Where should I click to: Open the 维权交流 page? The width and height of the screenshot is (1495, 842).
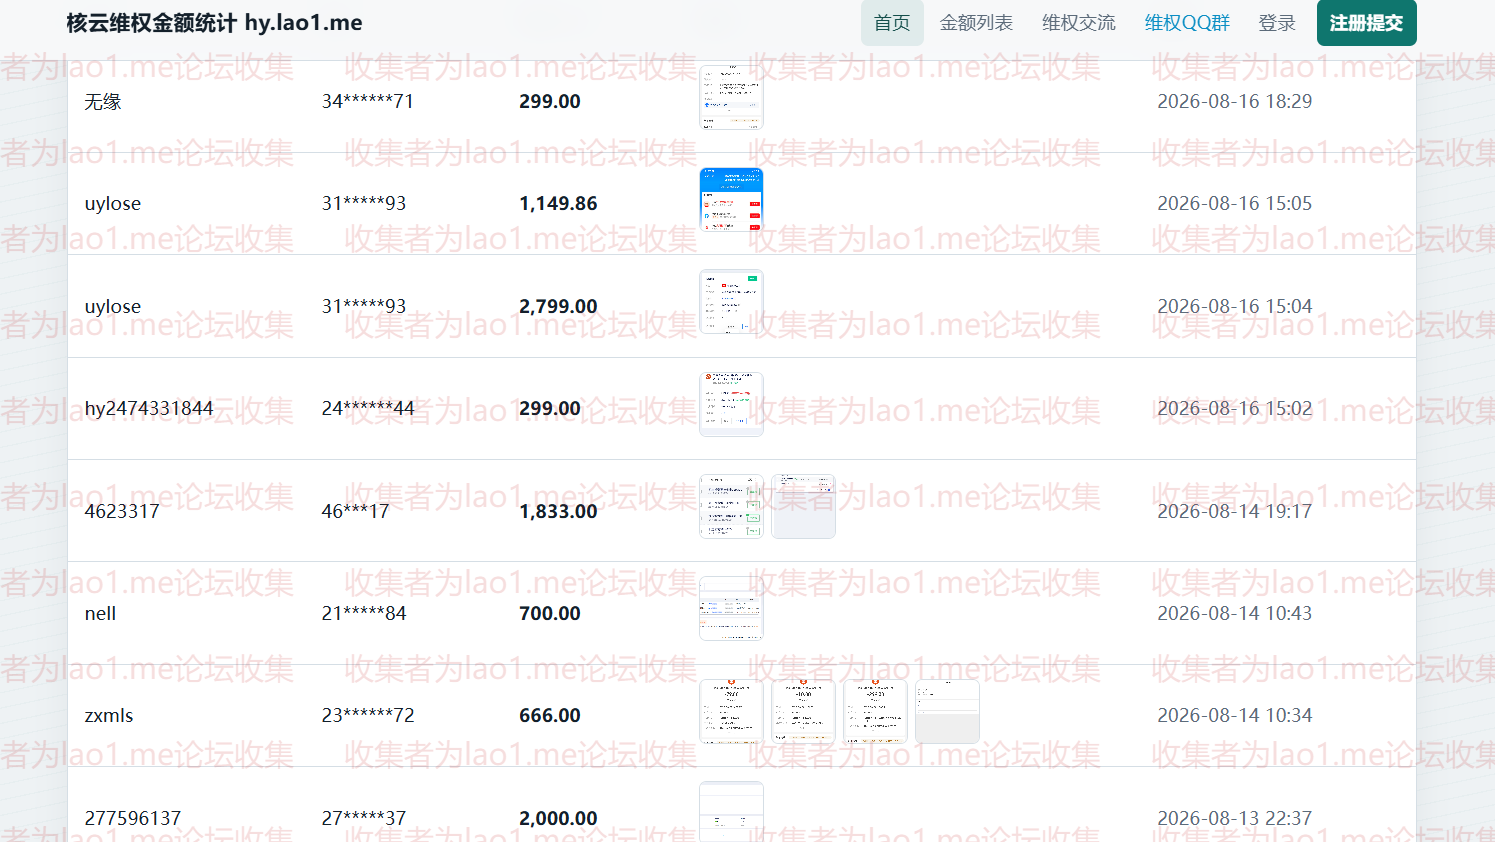1078,23
